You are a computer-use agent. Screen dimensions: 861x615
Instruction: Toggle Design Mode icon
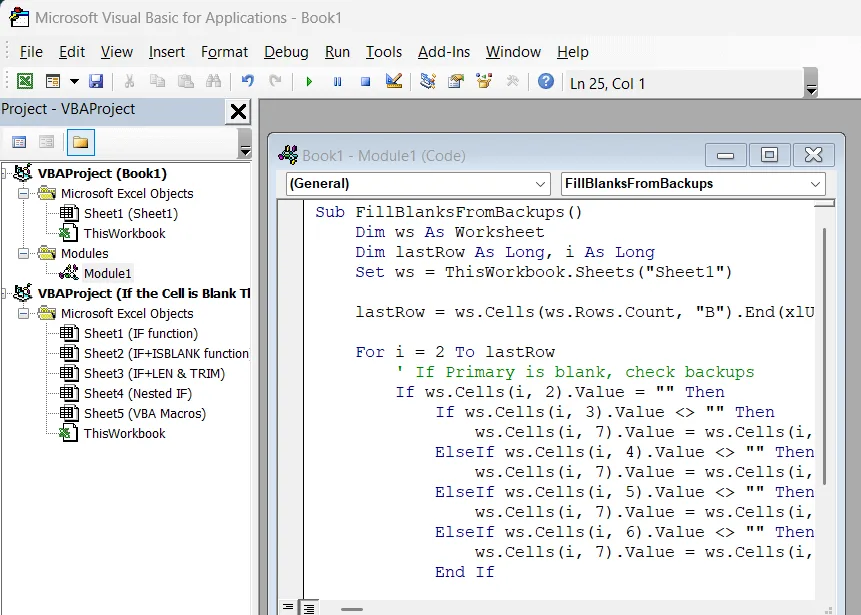pyautogui.click(x=394, y=82)
